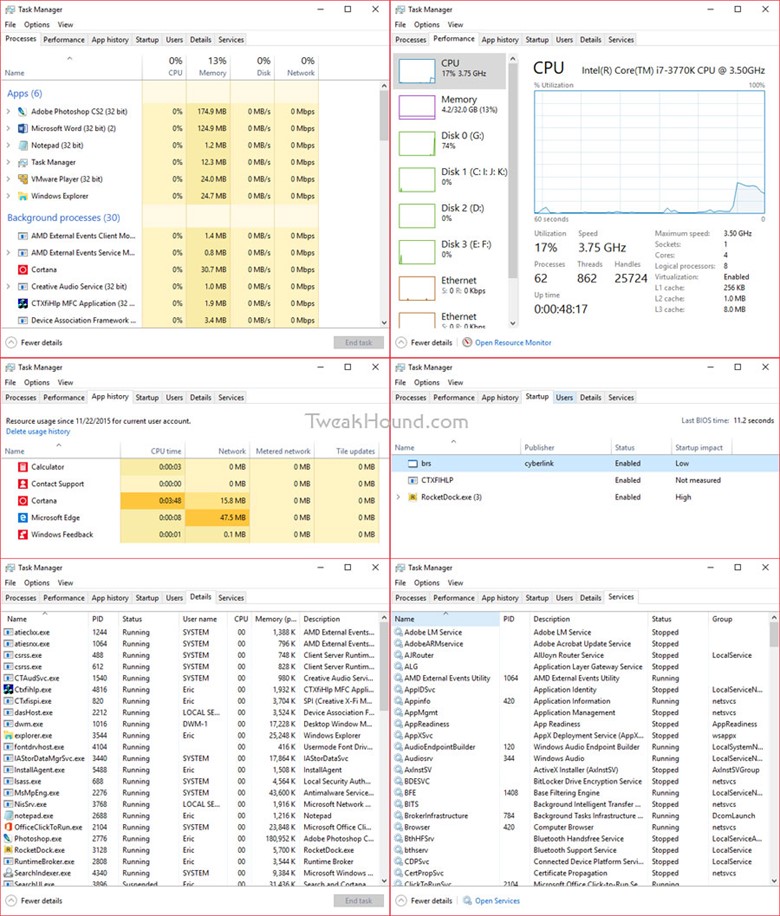Sort App history by the CPU time column
Viewport: 780px width, 916px height.
tap(152, 451)
